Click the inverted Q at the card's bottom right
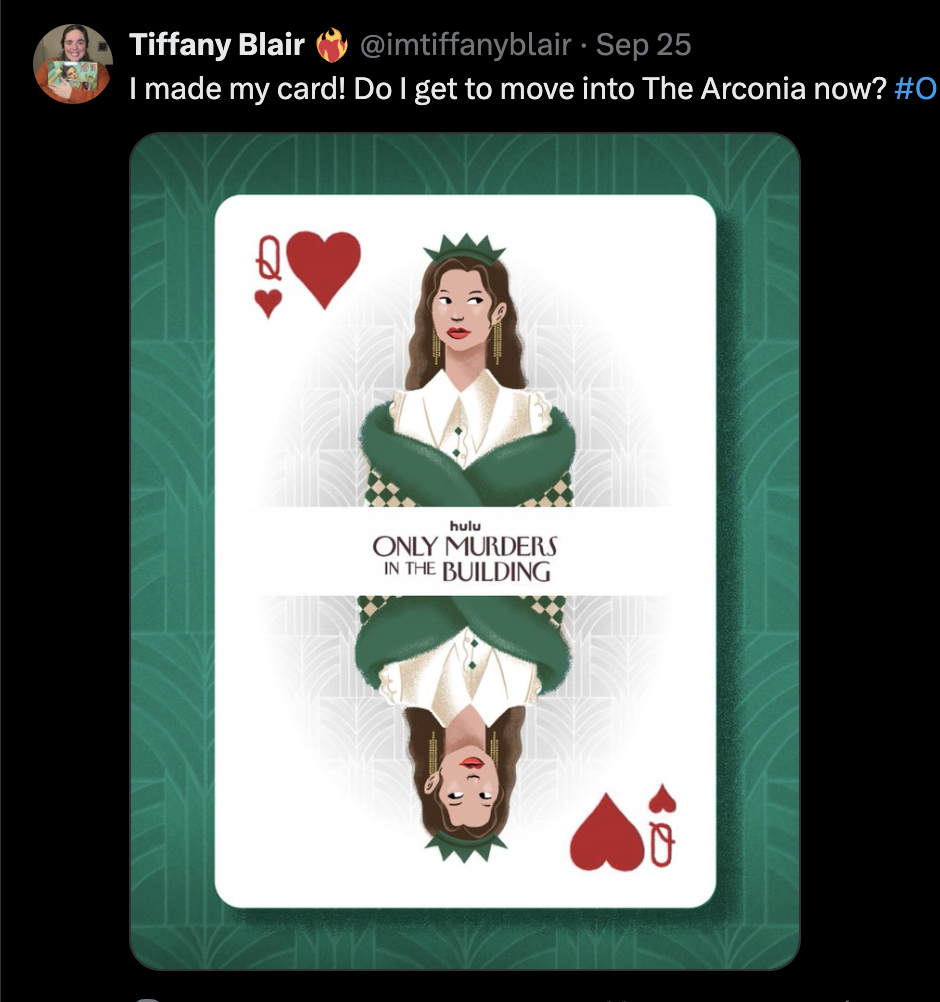The image size is (940, 1002). coord(662,844)
